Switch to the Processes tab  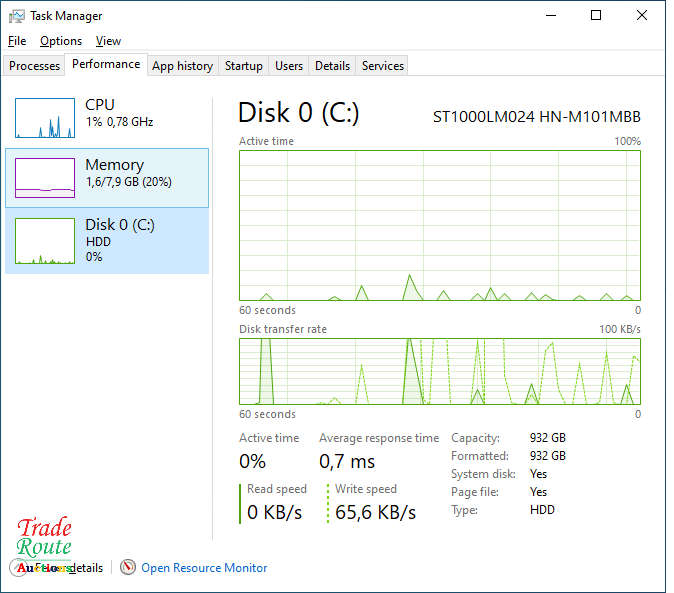point(35,66)
